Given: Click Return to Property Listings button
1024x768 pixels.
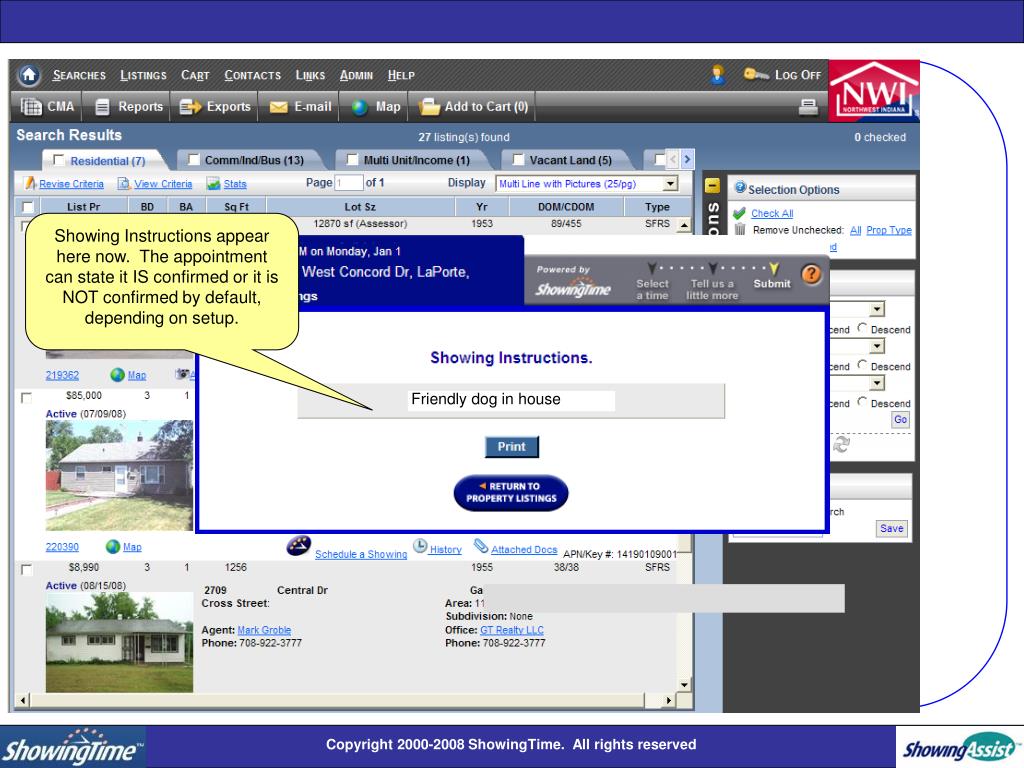Looking at the screenshot, I should coord(511,492).
